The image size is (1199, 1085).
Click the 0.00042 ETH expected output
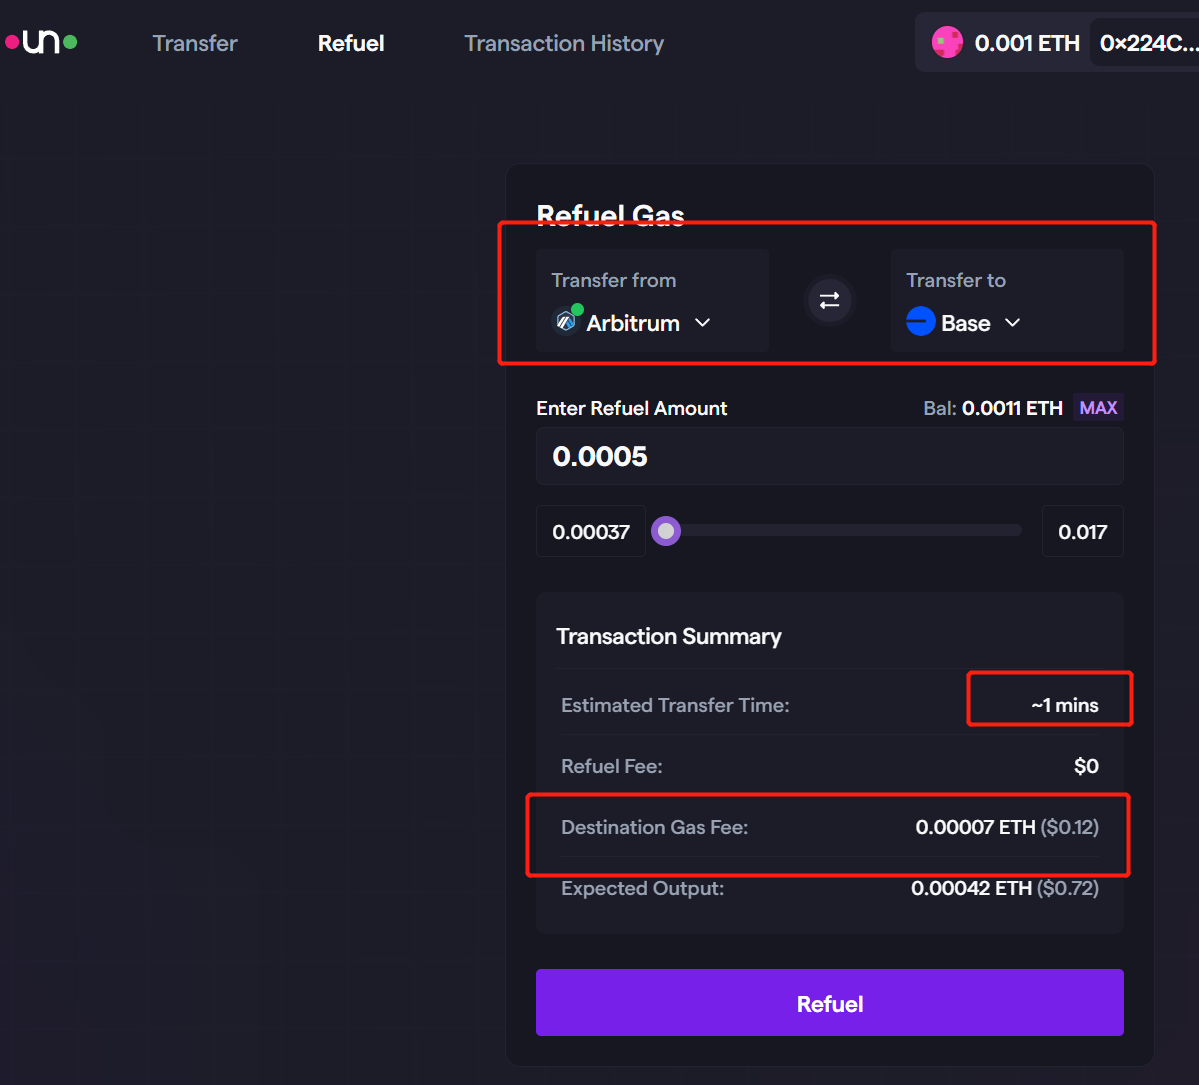click(1005, 888)
